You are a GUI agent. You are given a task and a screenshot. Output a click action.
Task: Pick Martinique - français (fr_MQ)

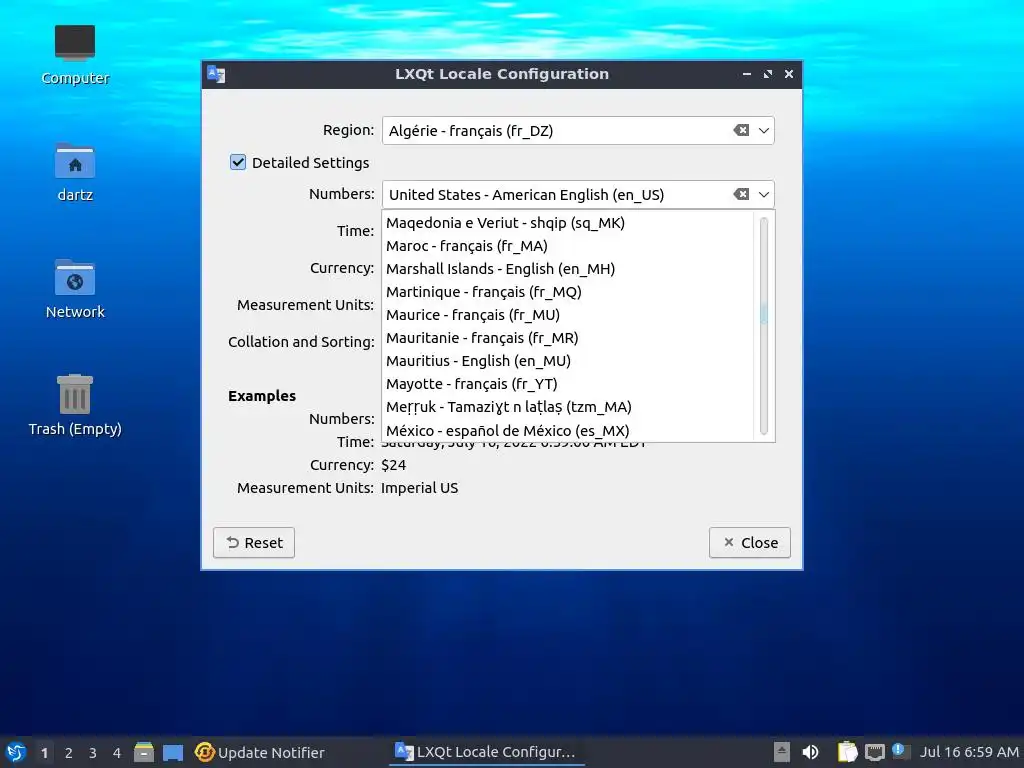coord(569,291)
